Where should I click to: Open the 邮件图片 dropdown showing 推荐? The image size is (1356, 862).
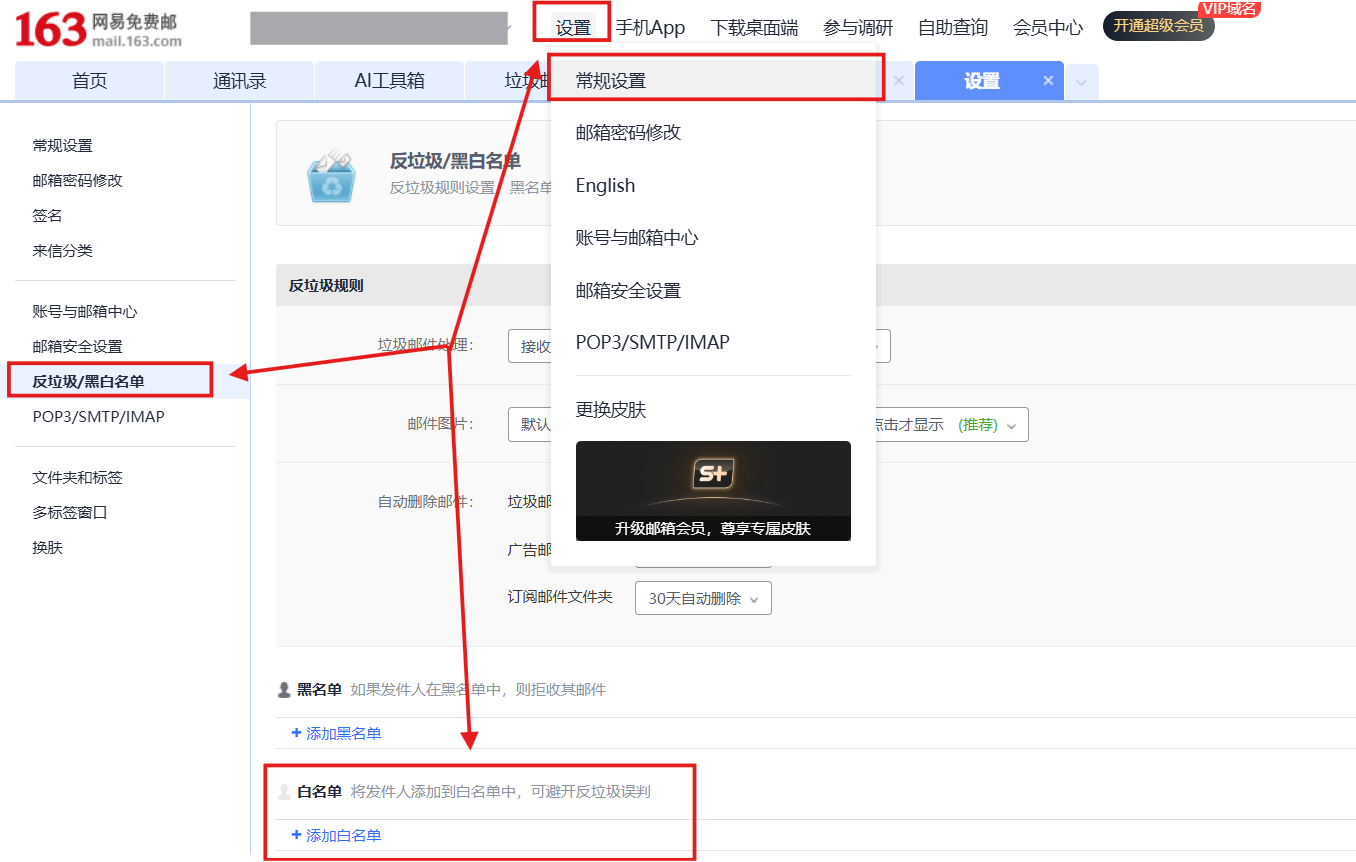1010,425
